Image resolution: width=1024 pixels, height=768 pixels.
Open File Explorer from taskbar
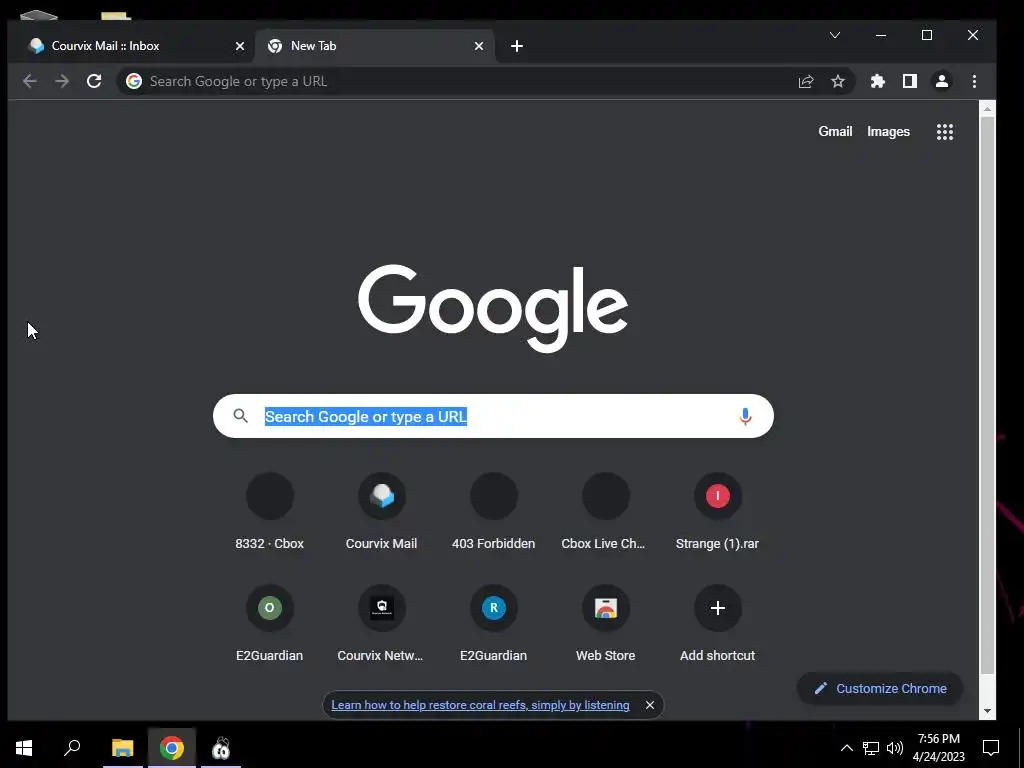[122, 748]
